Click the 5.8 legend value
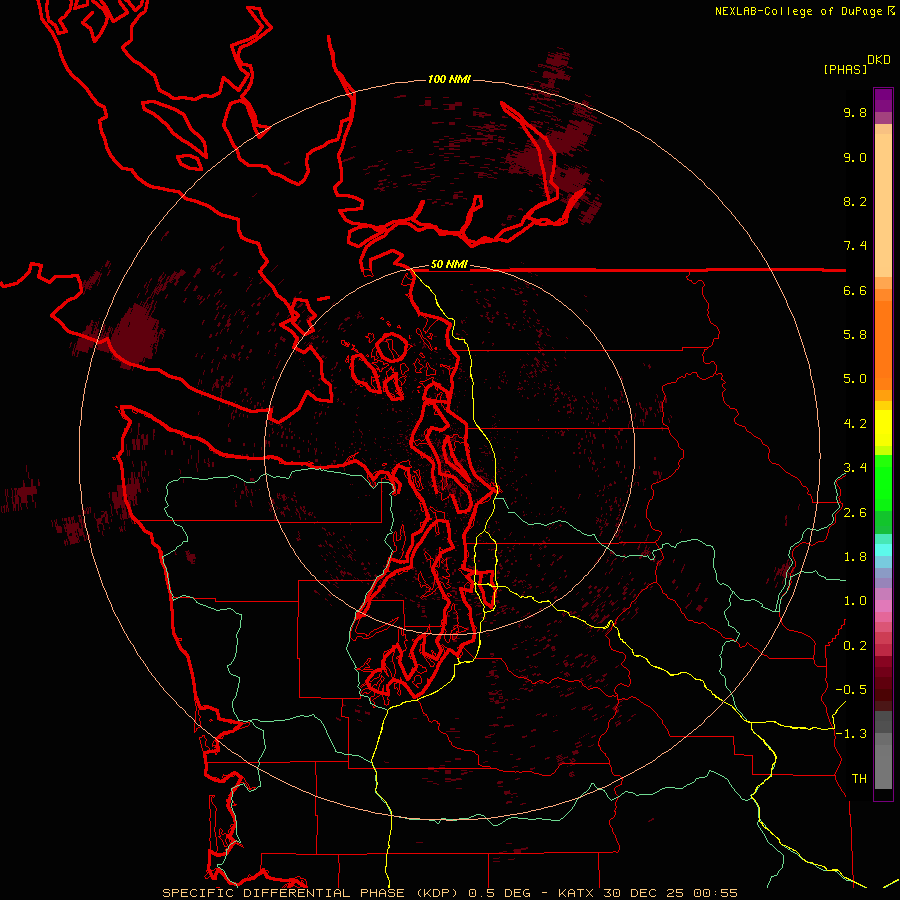900x900 pixels. coord(855,335)
